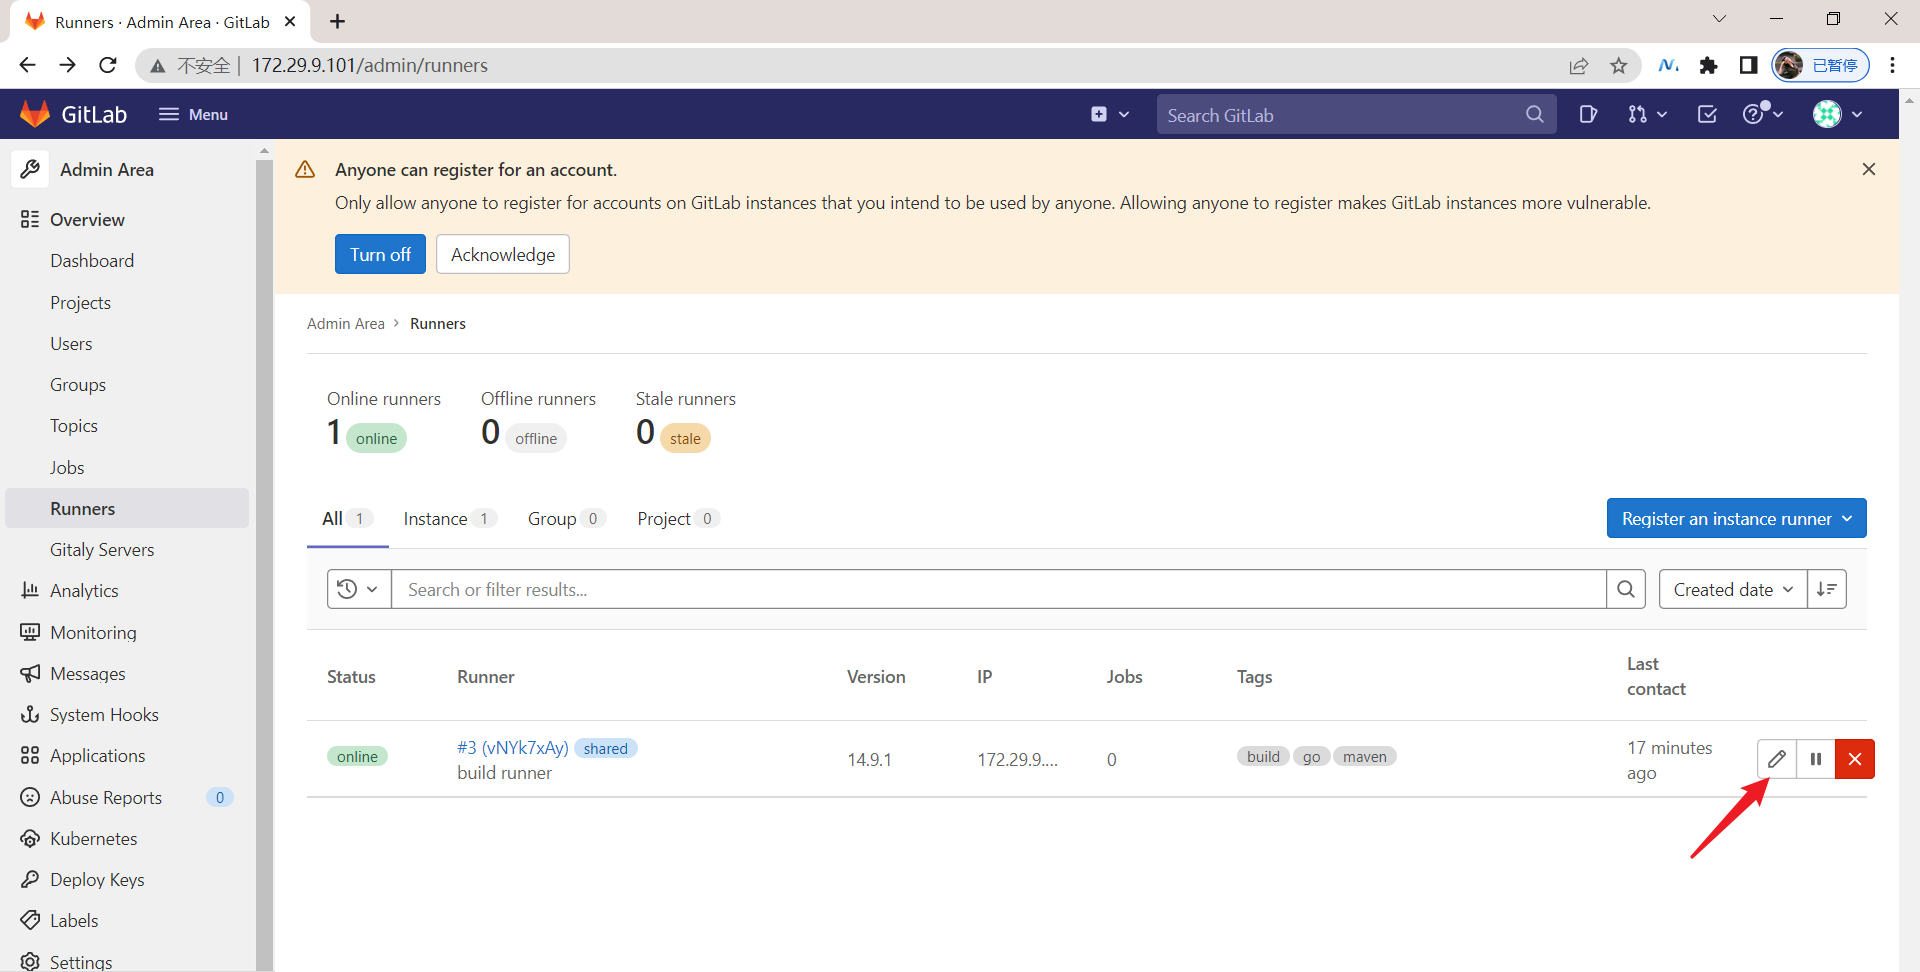This screenshot has height=972, width=1920.
Task: Click the shared badge on runner
Action: click(x=605, y=748)
